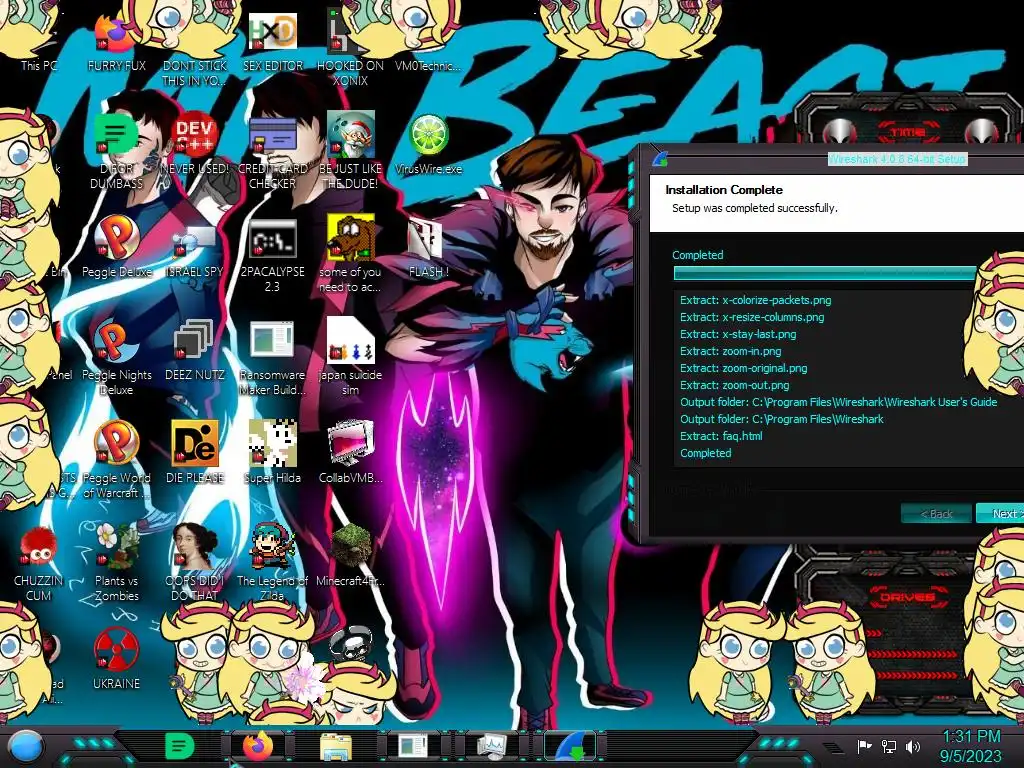The image size is (1024, 768).
Task: Click the Next button in Wireshark Setup
Action: pos(1000,513)
